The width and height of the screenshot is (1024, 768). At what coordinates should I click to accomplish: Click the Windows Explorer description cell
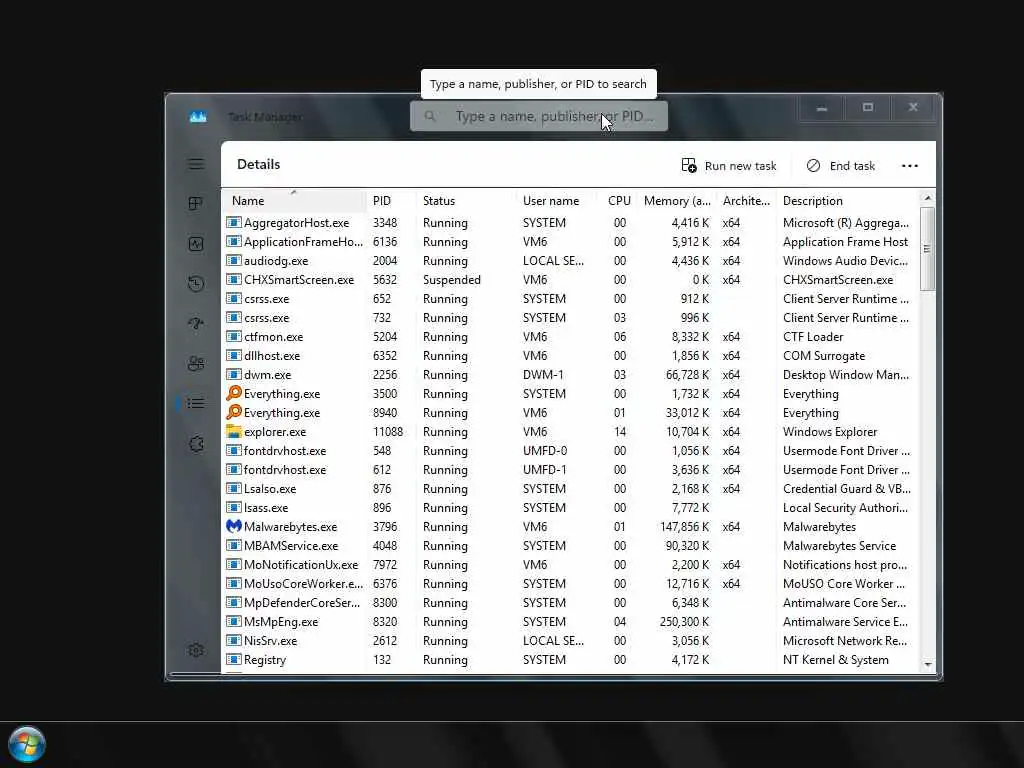coord(829,431)
